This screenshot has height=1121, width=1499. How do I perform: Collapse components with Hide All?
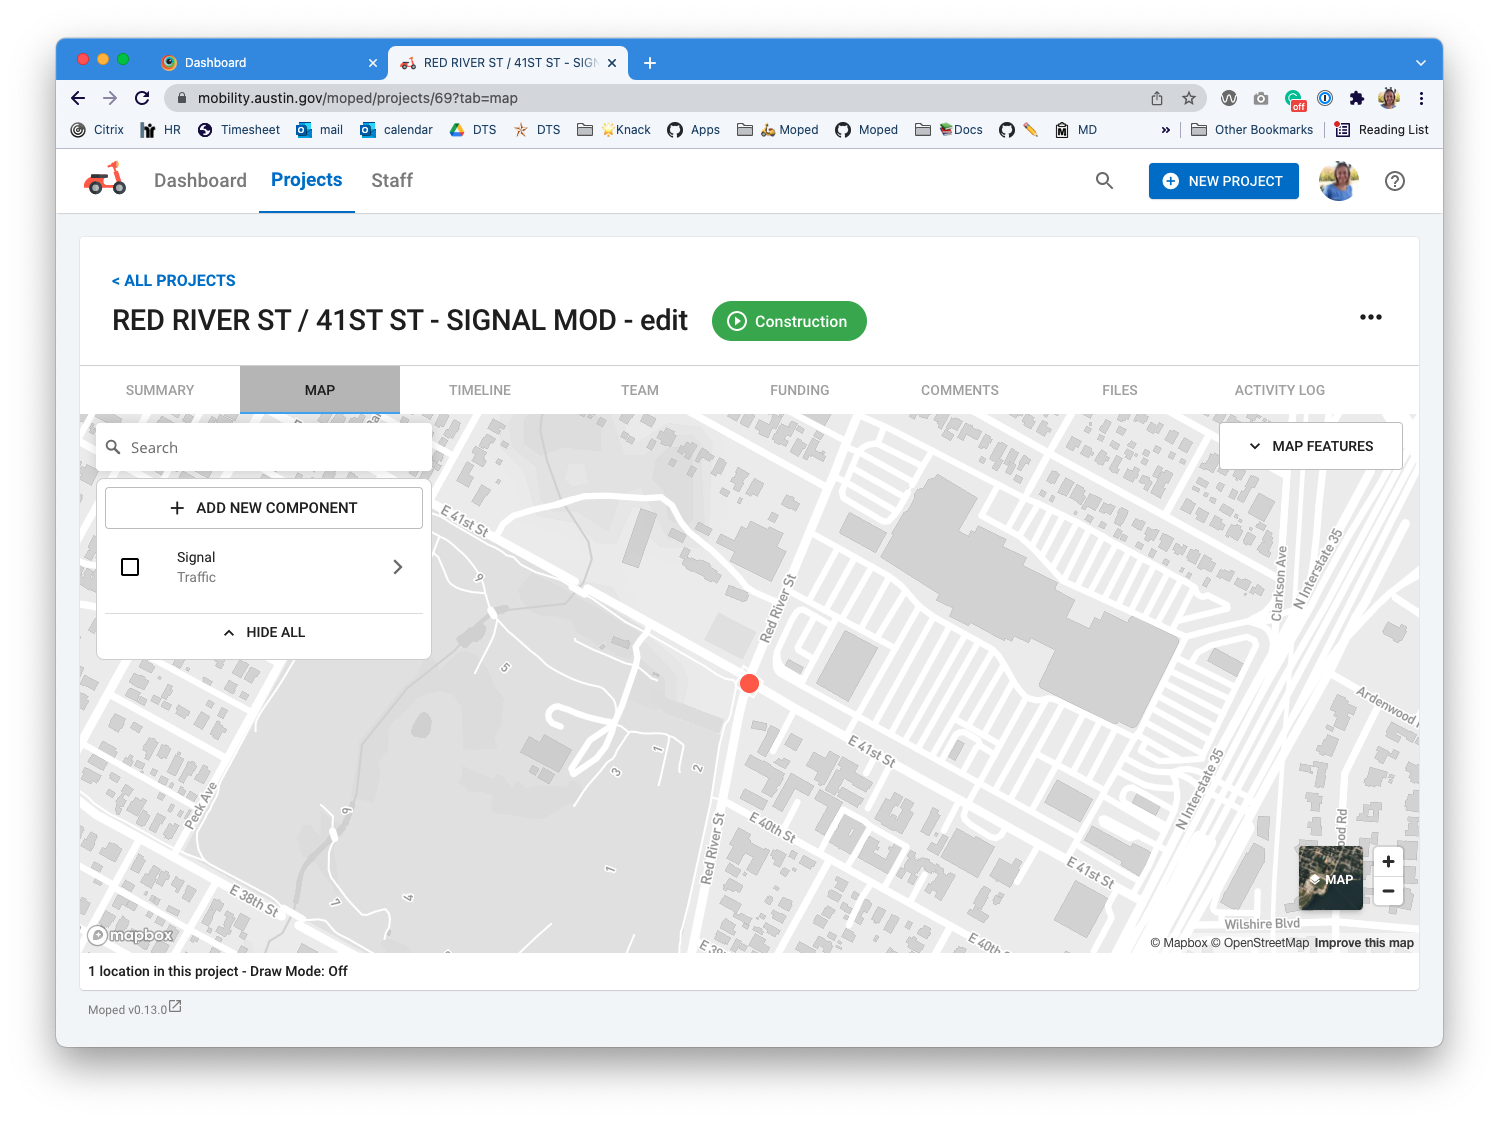tap(264, 632)
